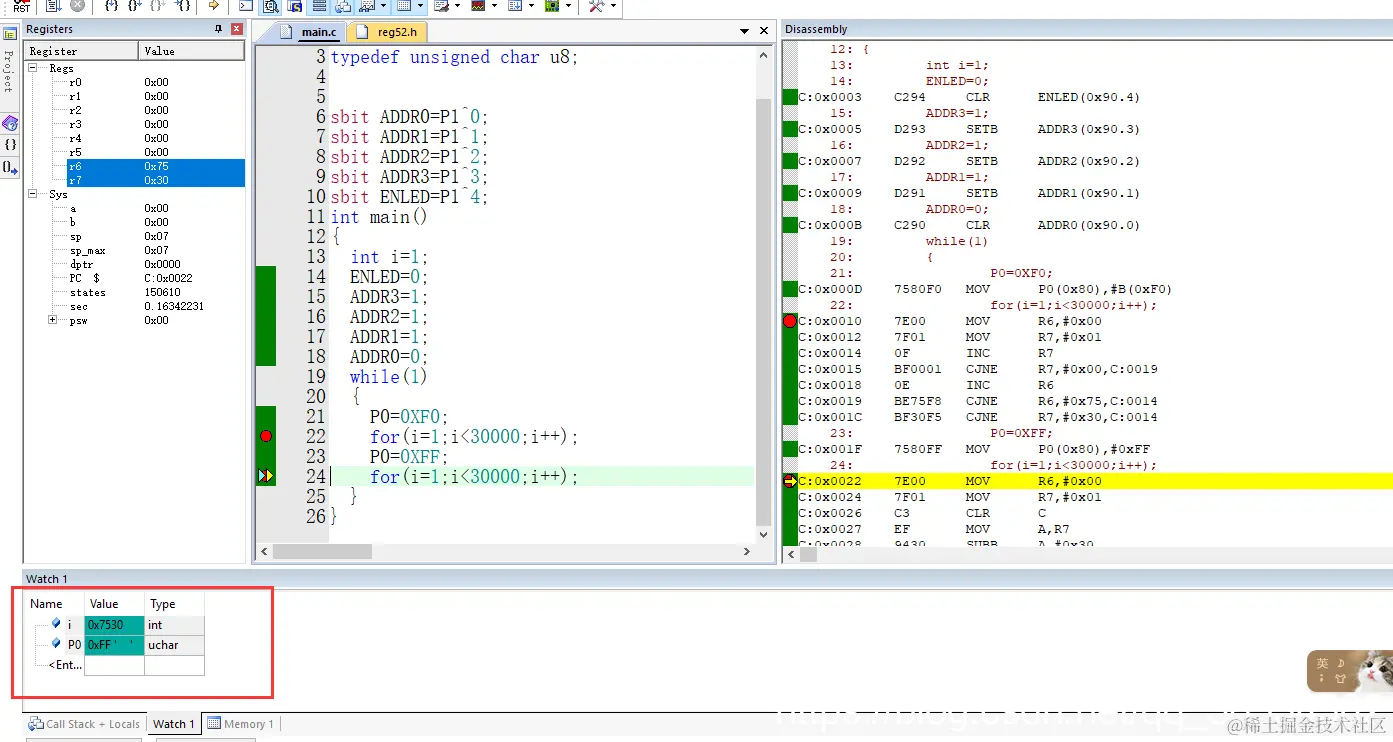The width and height of the screenshot is (1393, 742).
Task: Open Serial windows dropdown arrow
Action: 455,6
